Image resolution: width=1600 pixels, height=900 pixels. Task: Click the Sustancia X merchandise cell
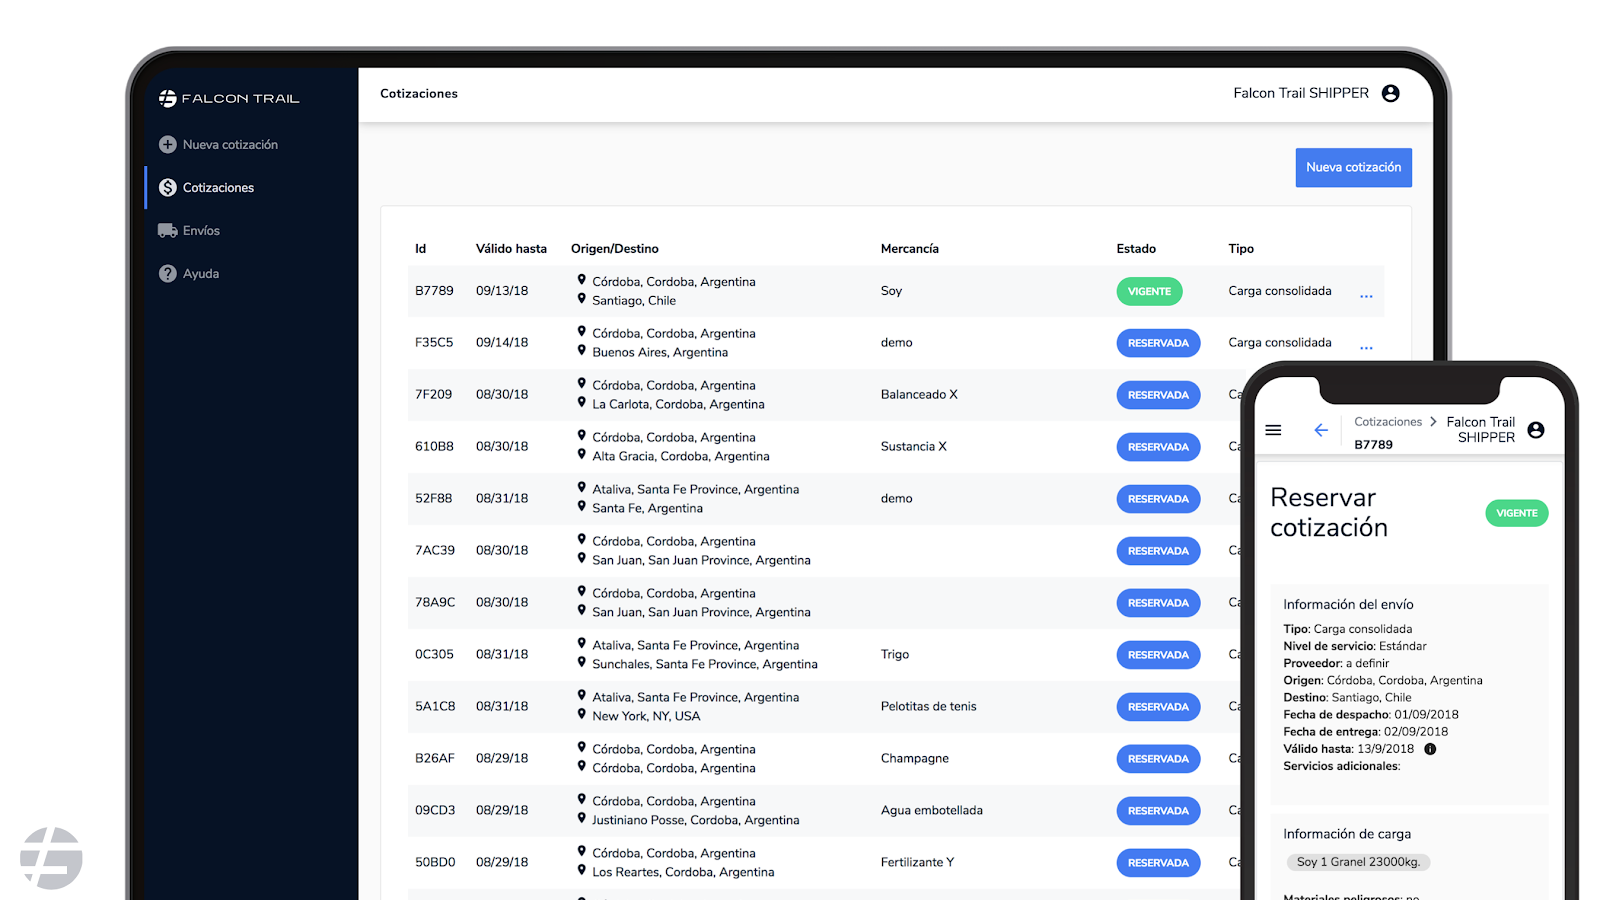(913, 447)
